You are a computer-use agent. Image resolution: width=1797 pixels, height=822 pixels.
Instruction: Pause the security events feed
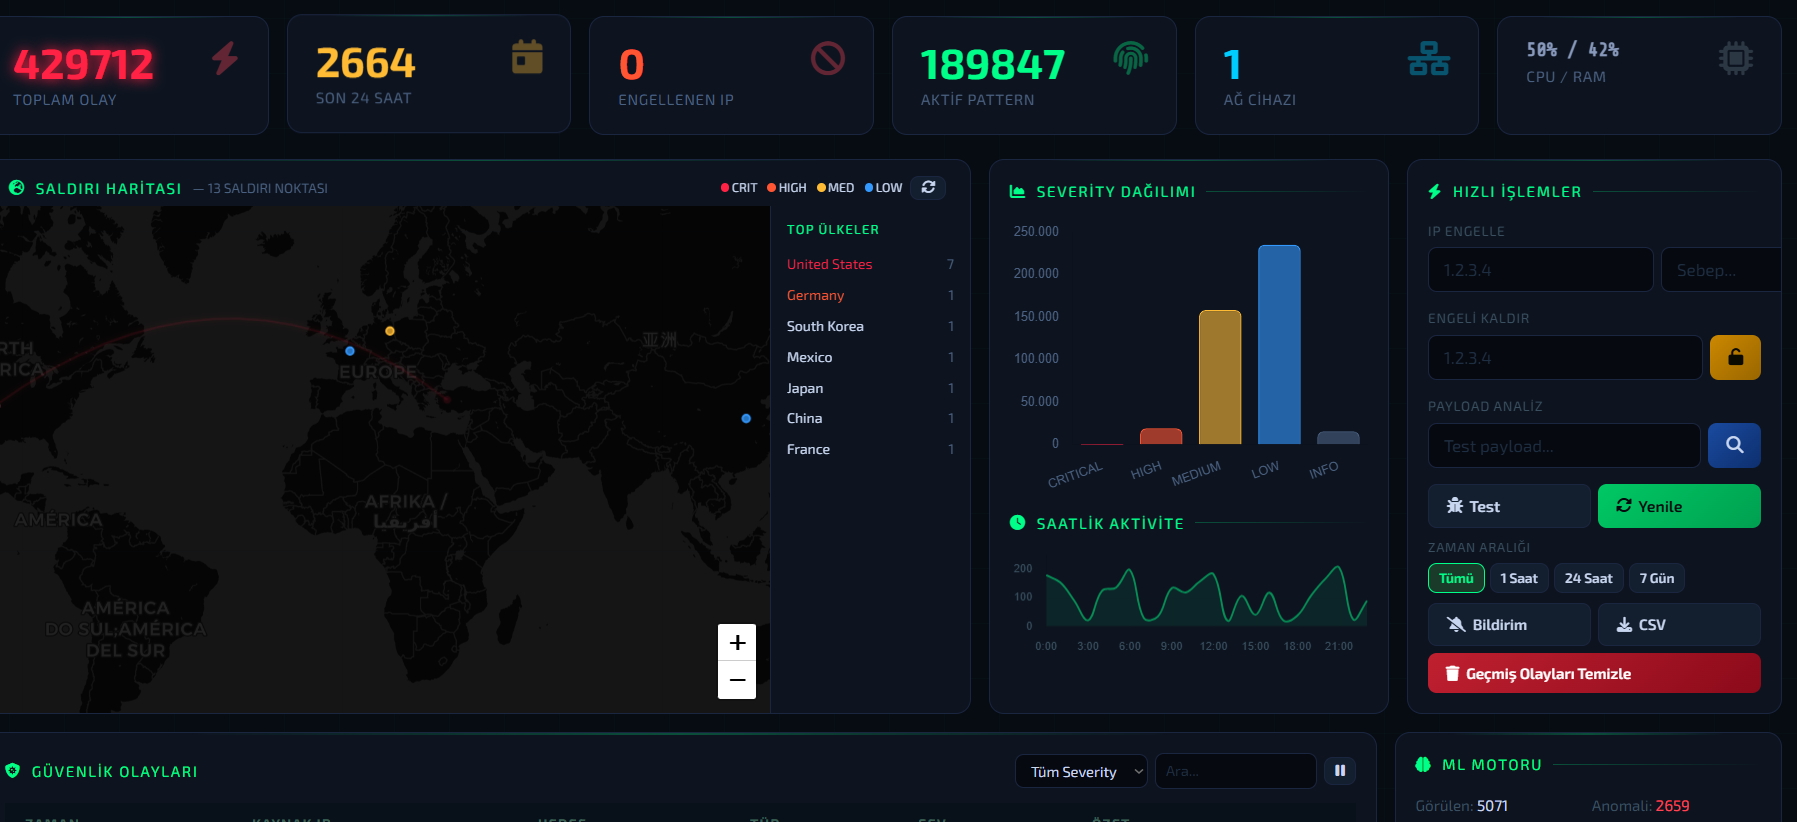tap(1340, 770)
